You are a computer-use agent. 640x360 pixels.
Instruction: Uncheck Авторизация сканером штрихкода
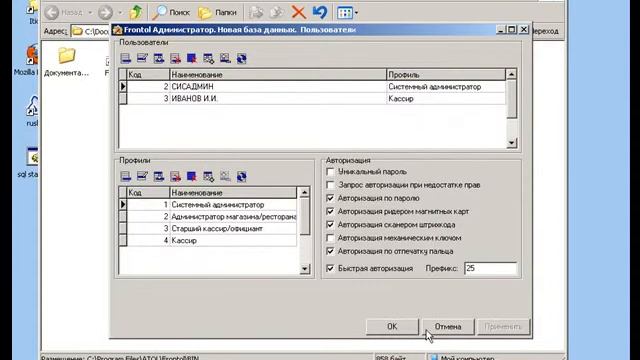pyautogui.click(x=330, y=225)
